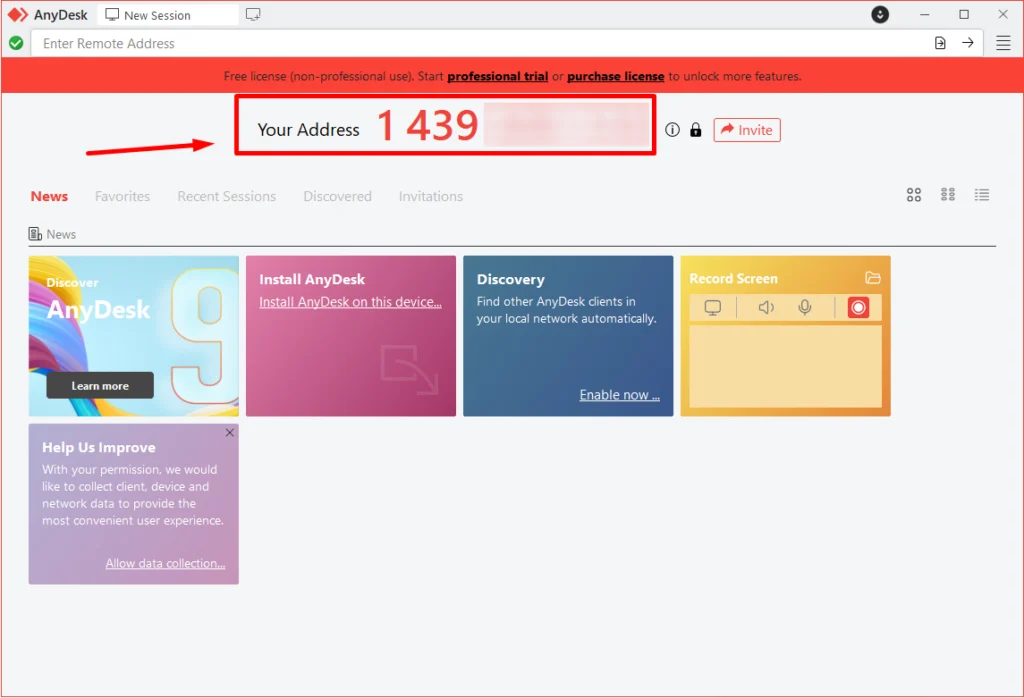
Task: Open the Favorites tab
Action: 122,196
